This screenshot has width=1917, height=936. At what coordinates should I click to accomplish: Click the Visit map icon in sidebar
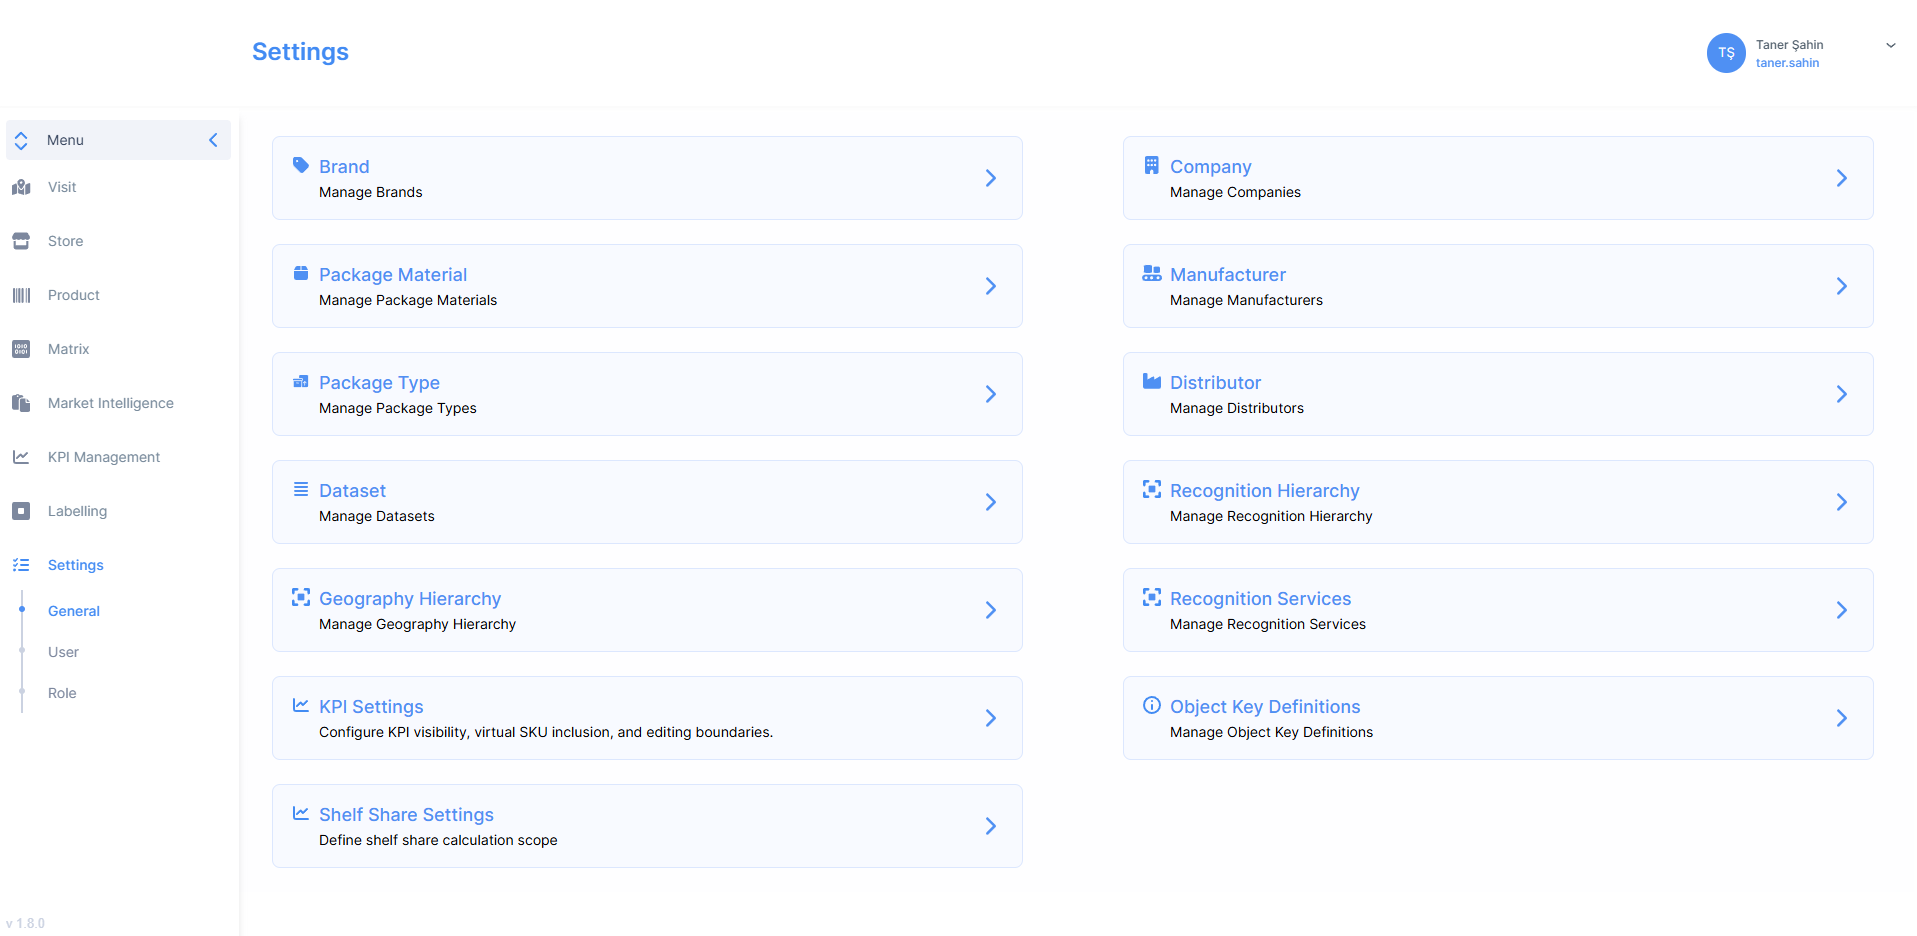(21, 187)
